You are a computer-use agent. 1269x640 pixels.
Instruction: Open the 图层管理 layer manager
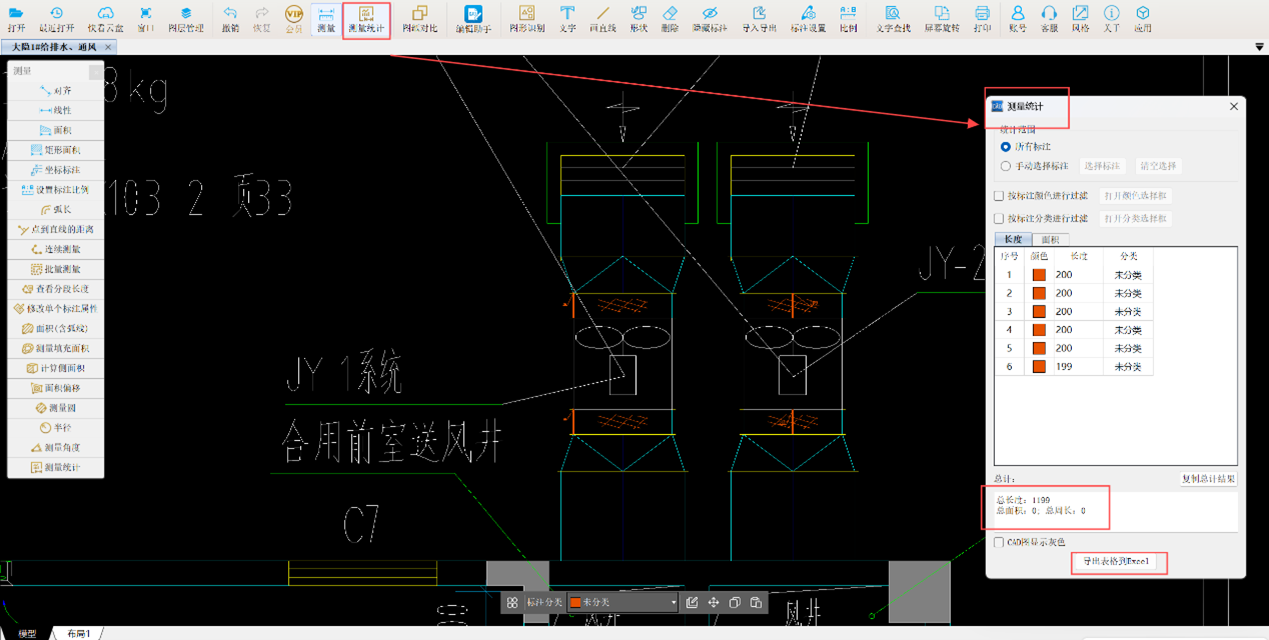click(x=186, y=17)
